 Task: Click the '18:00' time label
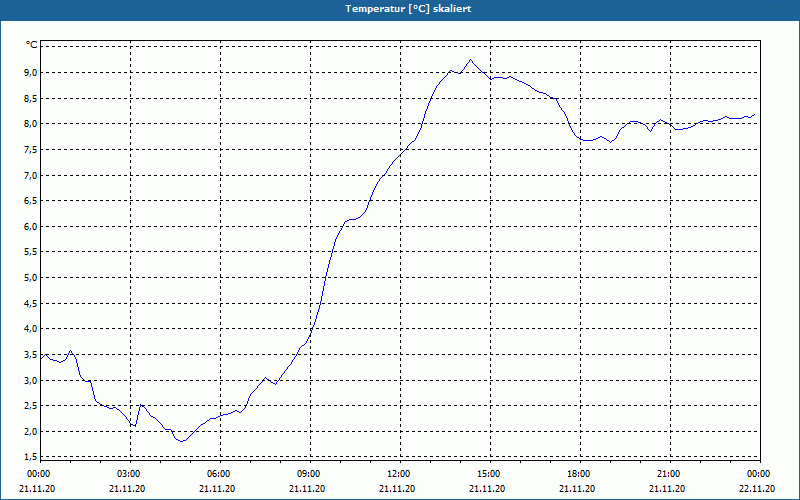coord(578,474)
